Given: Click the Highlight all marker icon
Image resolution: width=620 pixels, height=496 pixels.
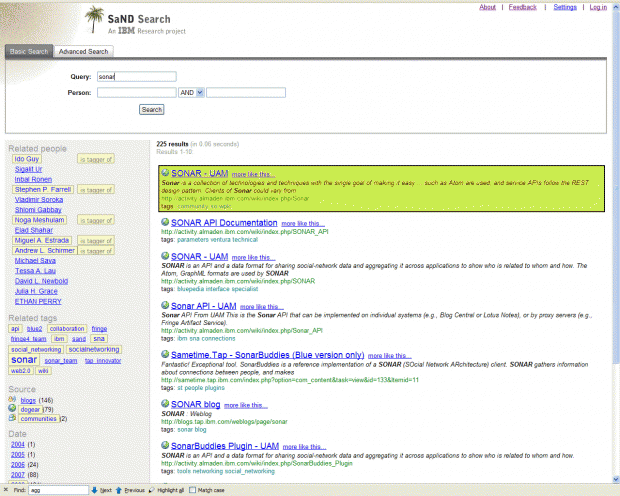Looking at the screenshot, I should (x=151, y=490).
